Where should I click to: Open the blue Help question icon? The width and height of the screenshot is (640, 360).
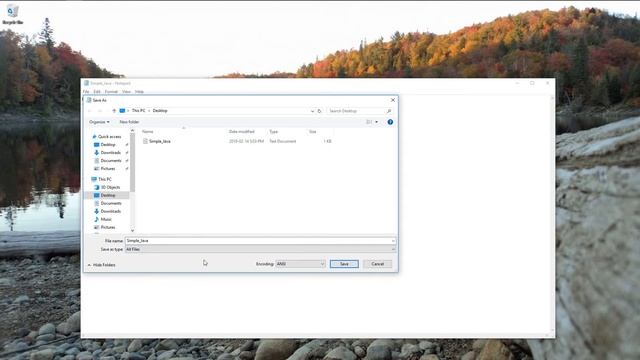pos(390,122)
